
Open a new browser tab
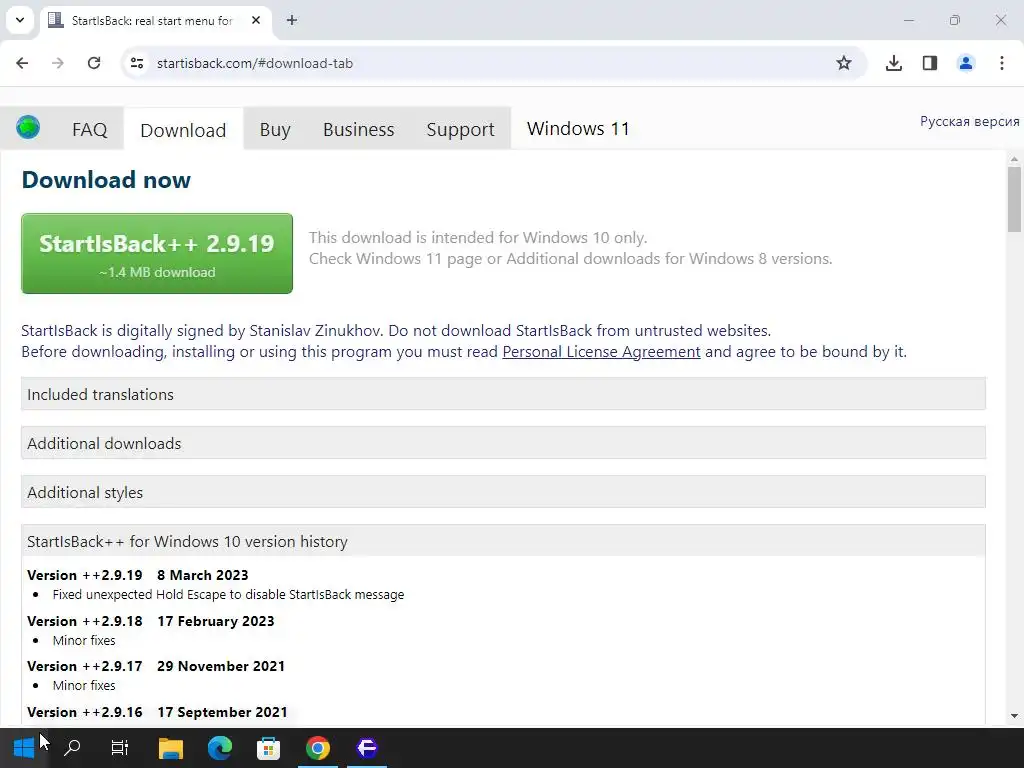coord(292,20)
